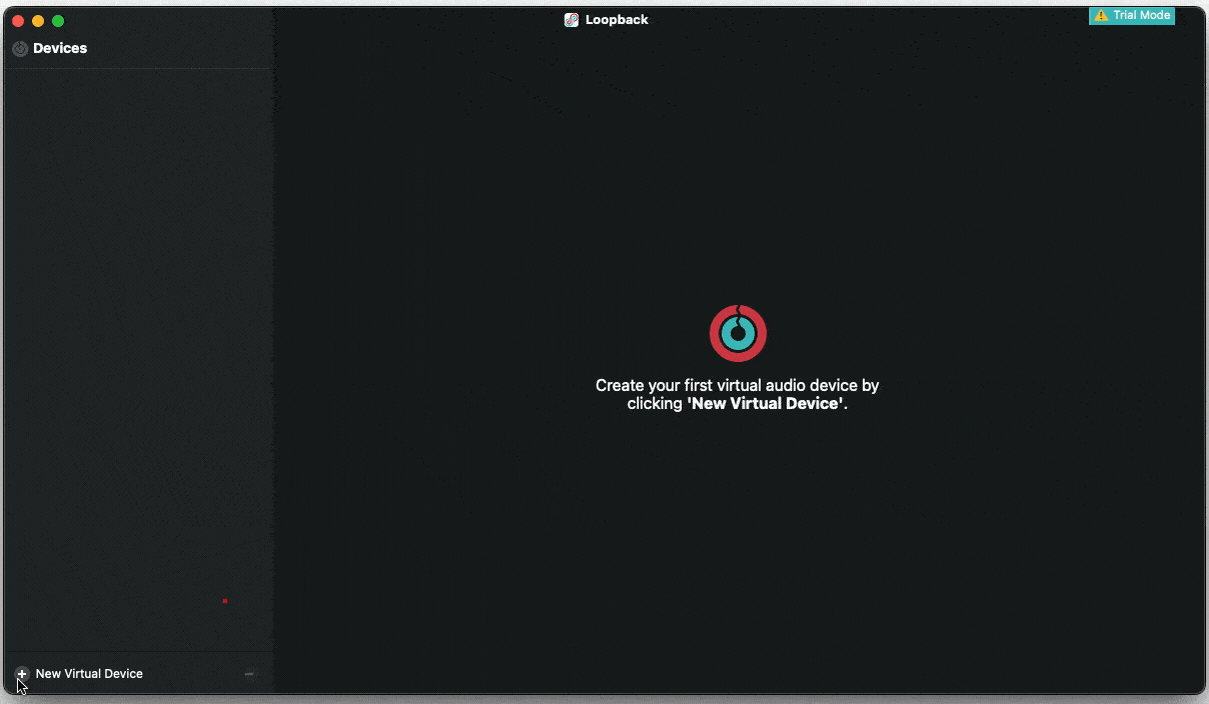
Task: Click the plus icon to add device
Action: pyautogui.click(x=22, y=674)
